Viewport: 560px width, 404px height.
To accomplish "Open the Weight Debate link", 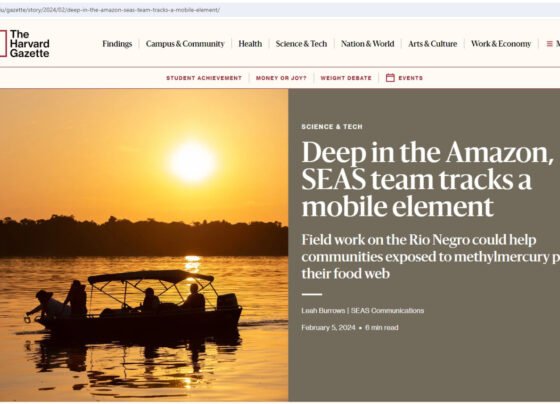I will pos(346,78).
